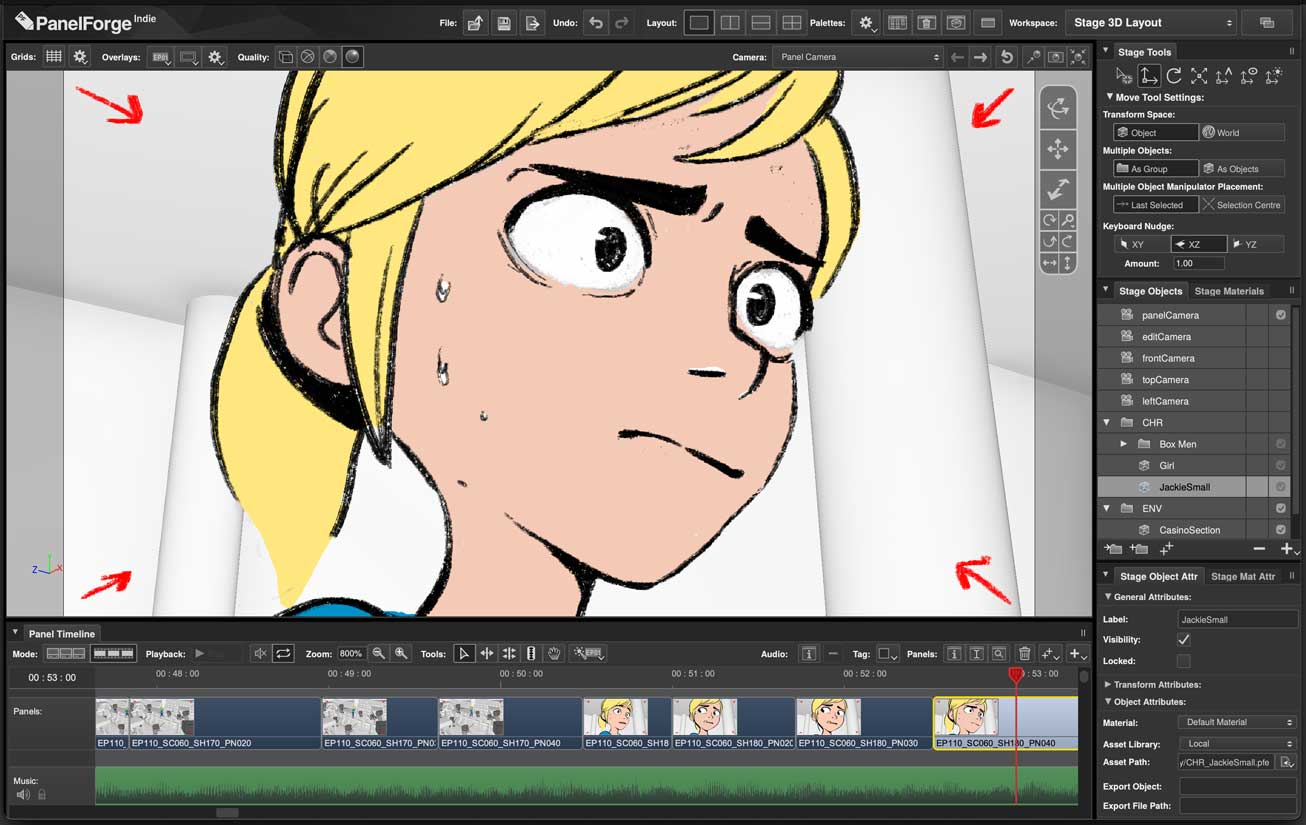Open the Material dropdown
The width and height of the screenshot is (1306, 825).
[1238, 722]
